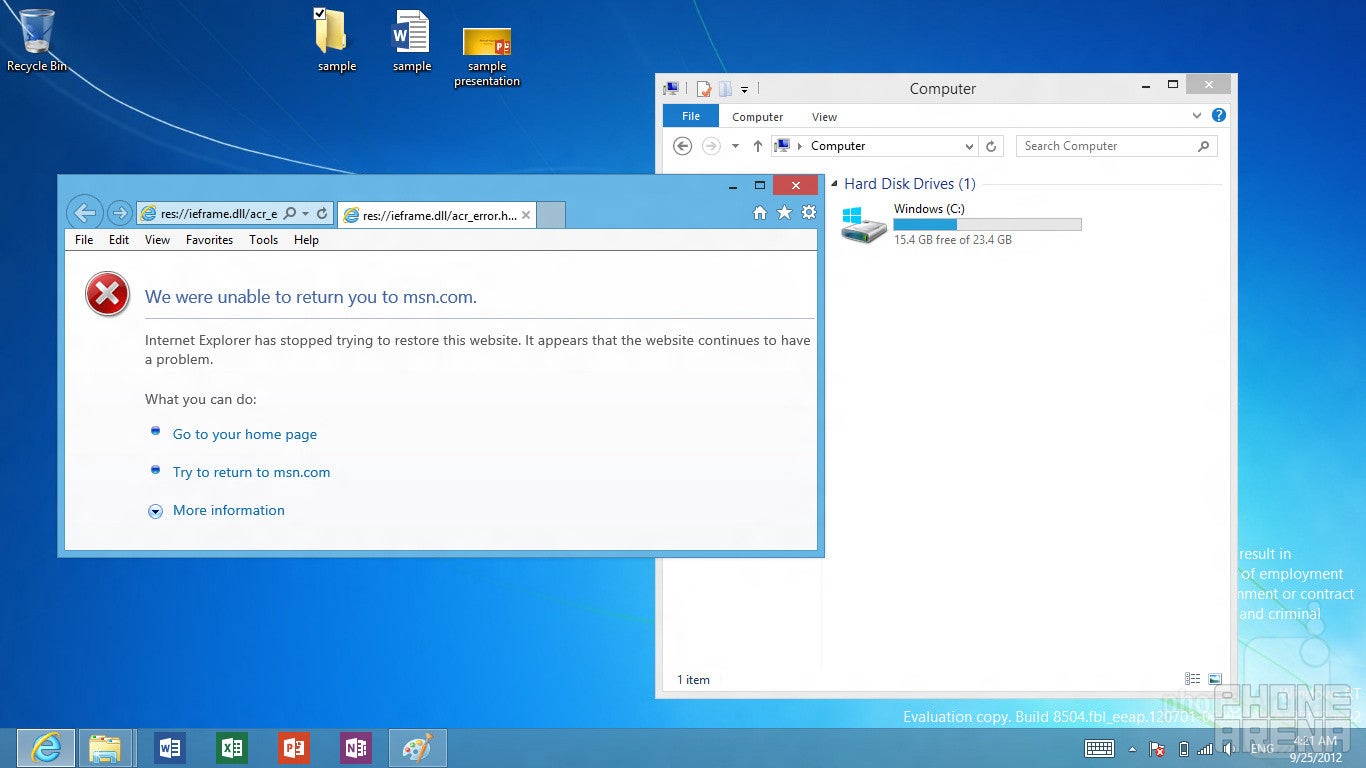Open the Tools menu in Internet Explorer
This screenshot has height=768, width=1366.
coord(263,240)
